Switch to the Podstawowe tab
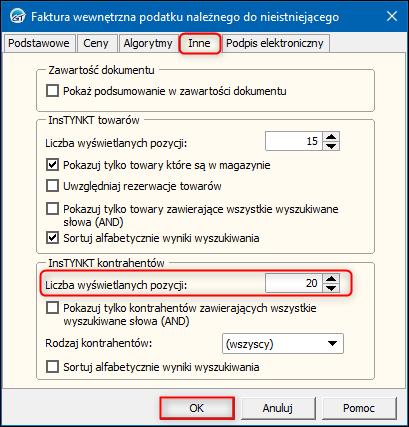This screenshot has height=427, width=409. 39,43
